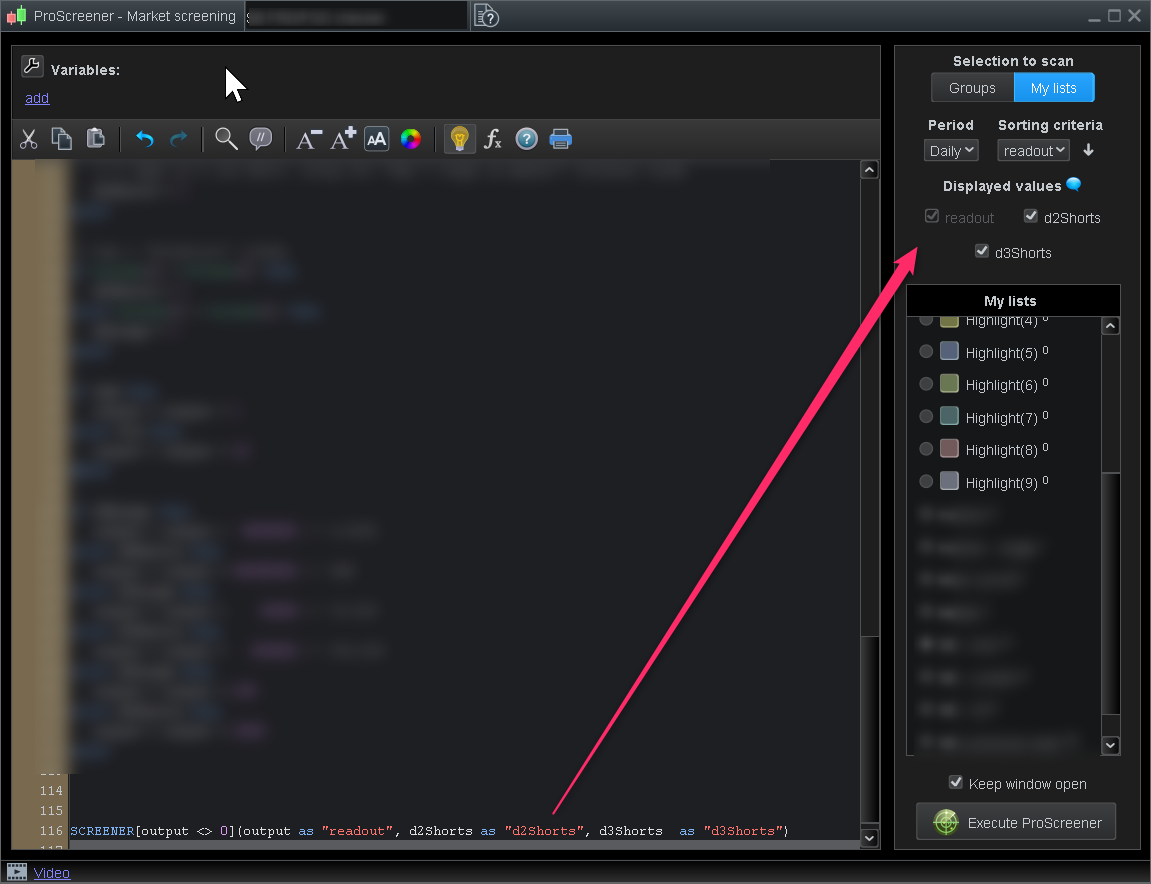
Task: Click the Highlight(6) color swatch
Action: click(x=949, y=383)
